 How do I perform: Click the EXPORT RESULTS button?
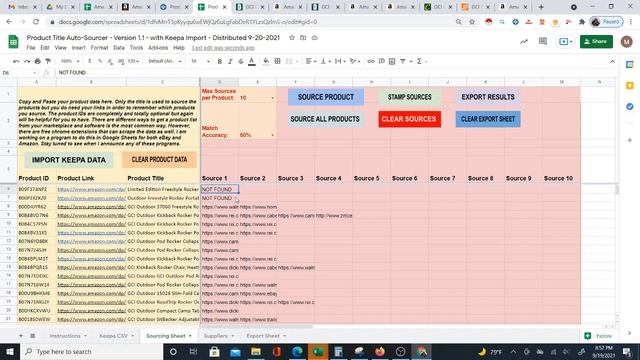click(x=488, y=97)
